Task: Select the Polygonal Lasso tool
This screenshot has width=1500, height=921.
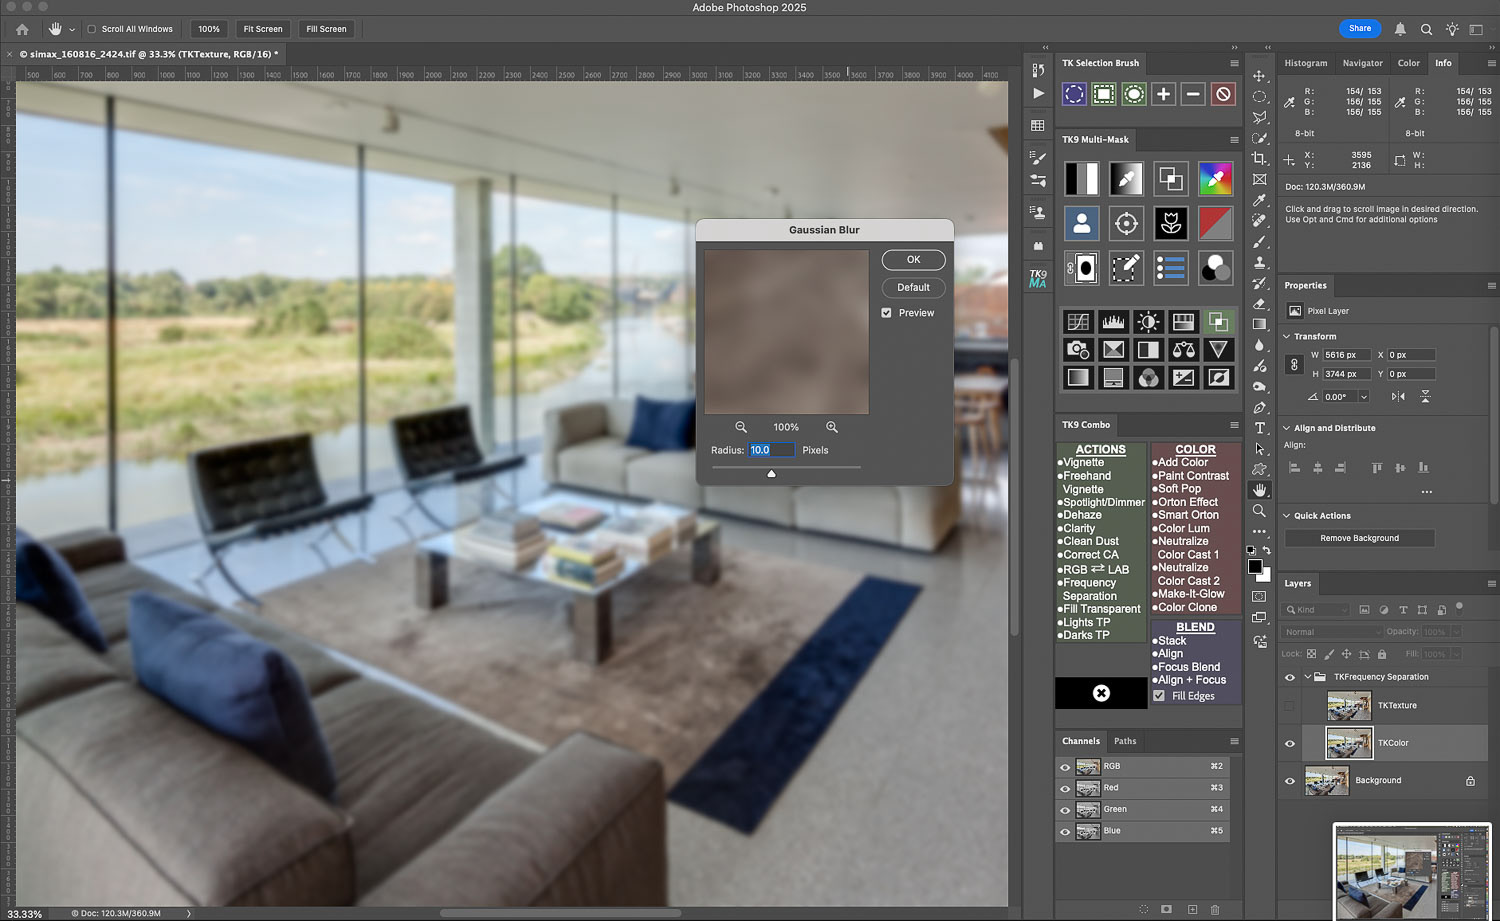Action: point(1259,117)
